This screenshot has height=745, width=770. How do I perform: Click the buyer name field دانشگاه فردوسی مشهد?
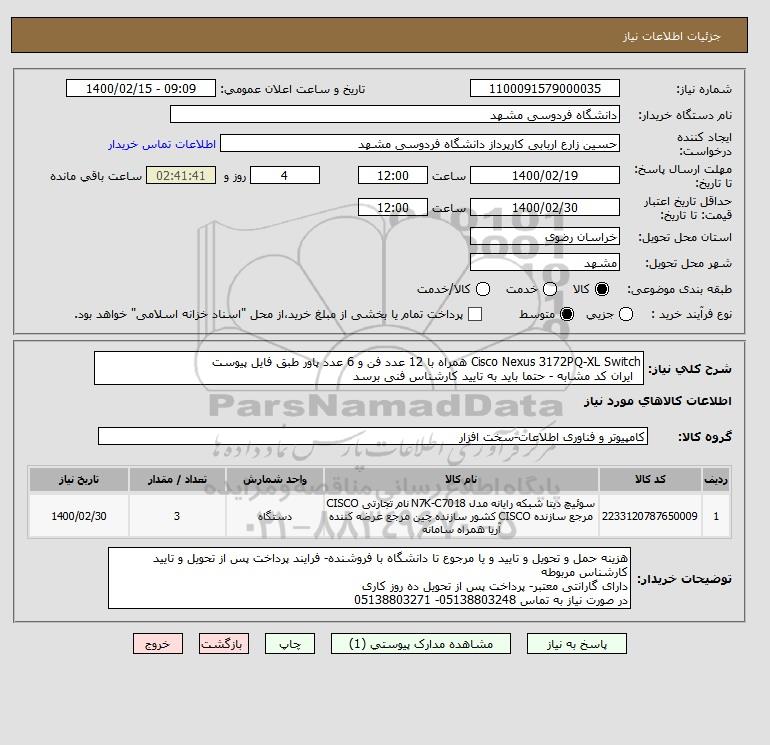[x=395, y=114]
